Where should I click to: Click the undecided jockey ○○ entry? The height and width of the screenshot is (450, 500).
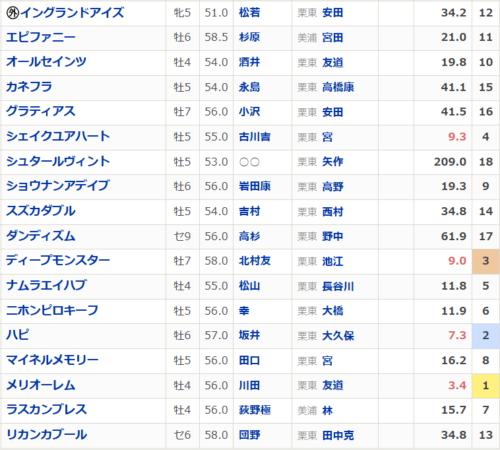[x=249, y=162]
